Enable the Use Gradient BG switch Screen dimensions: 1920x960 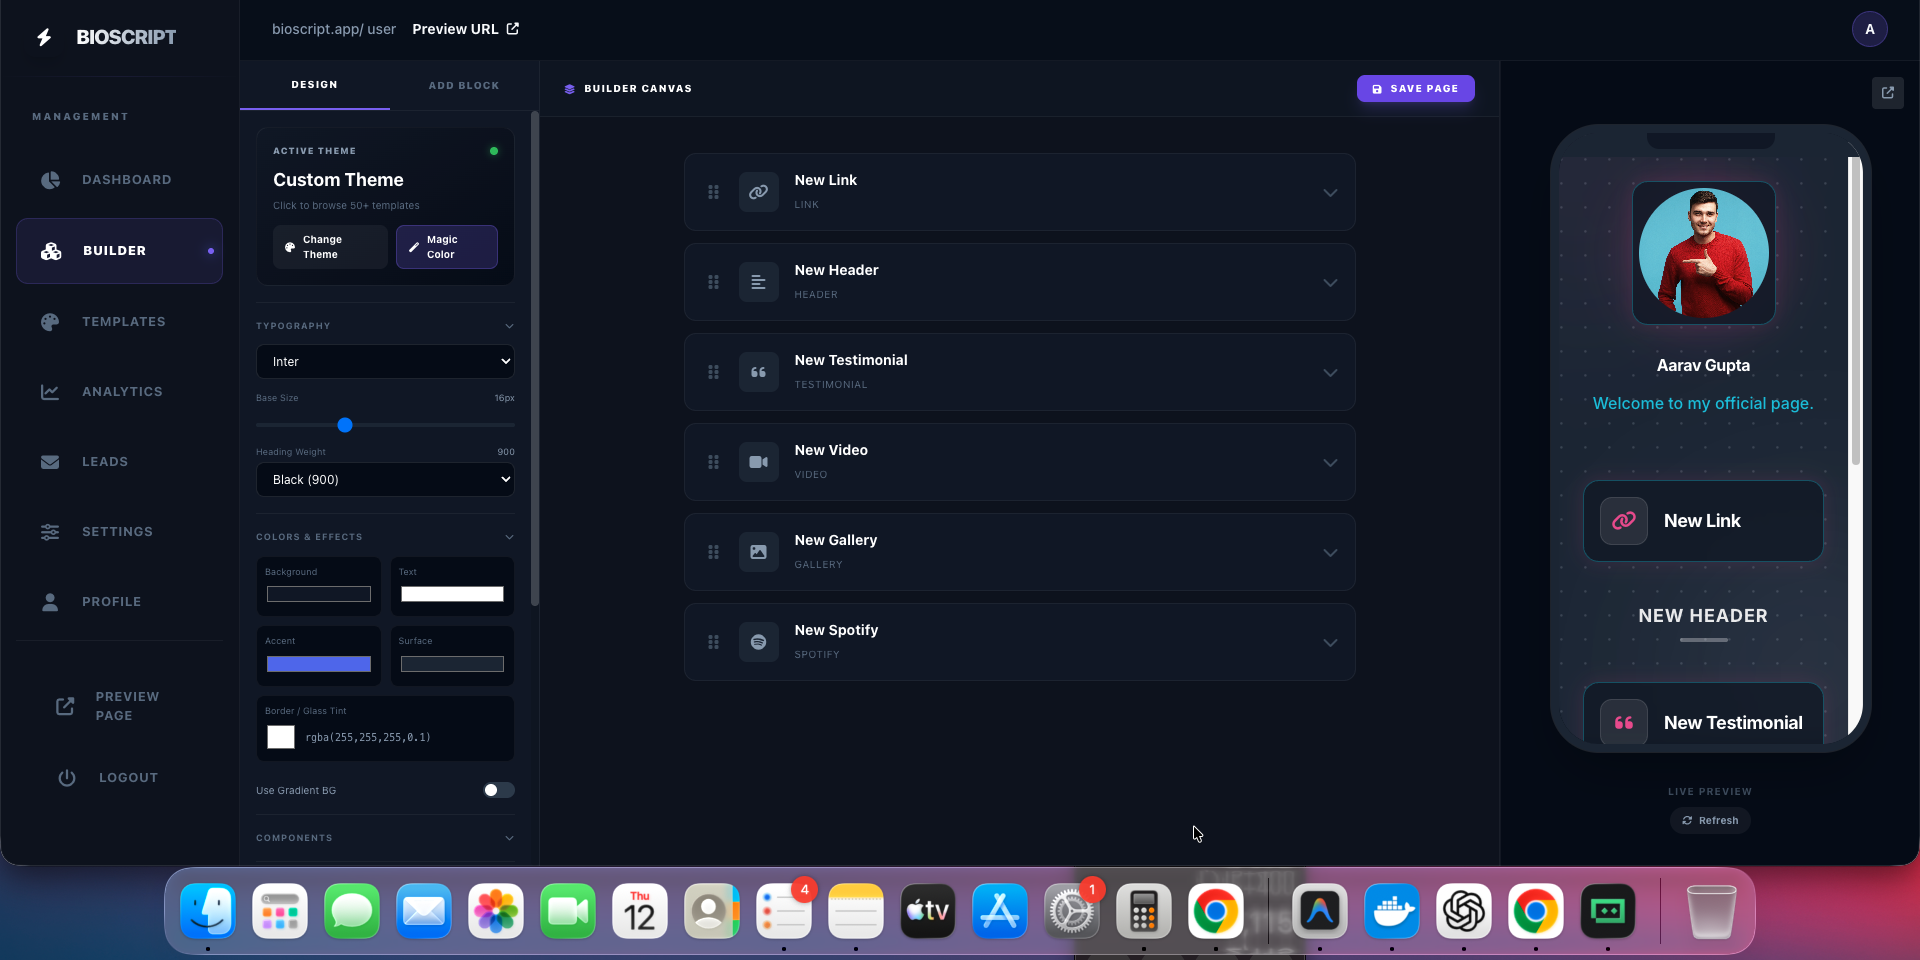pyautogui.click(x=497, y=790)
